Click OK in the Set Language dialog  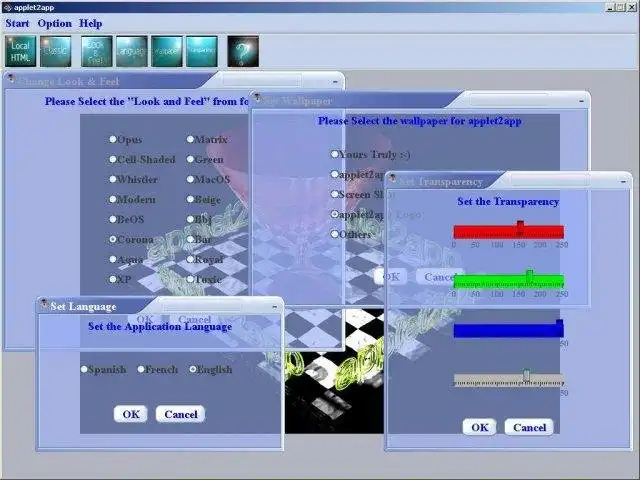click(131, 414)
